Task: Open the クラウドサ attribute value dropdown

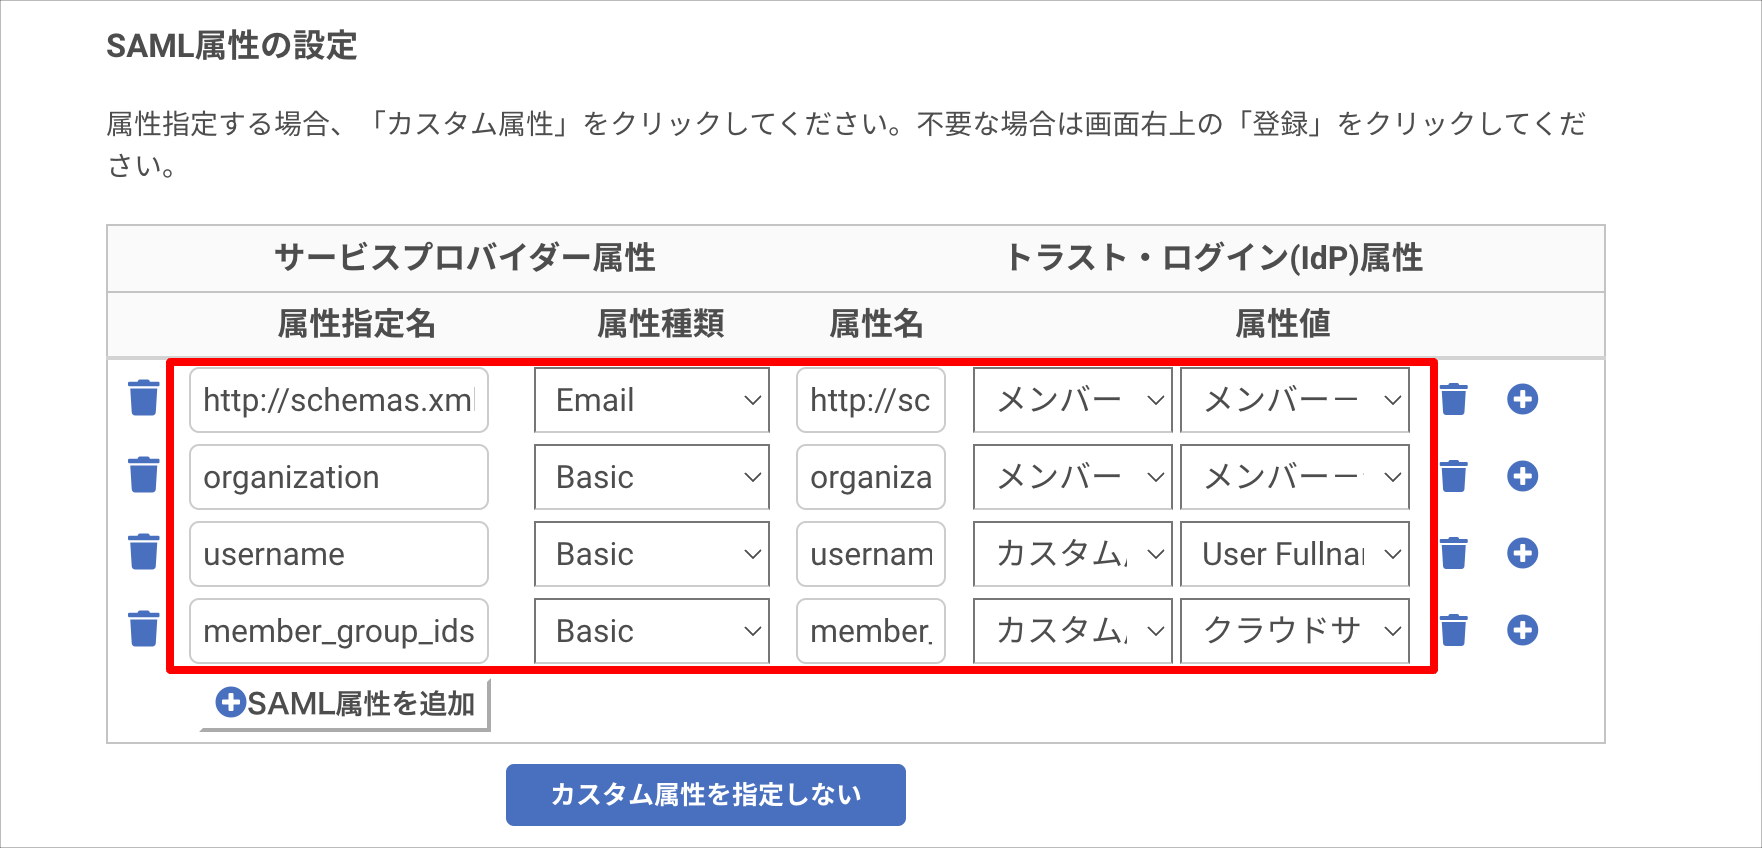Action: (1295, 631)
